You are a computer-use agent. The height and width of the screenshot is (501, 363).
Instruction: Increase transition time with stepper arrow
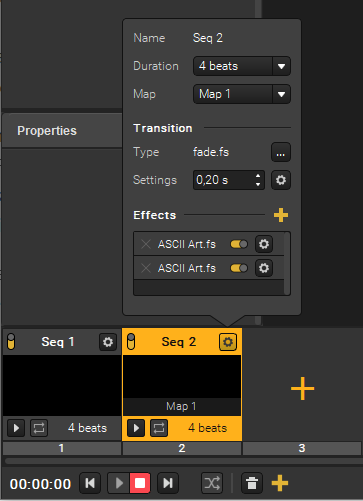pyautogui.click(x=258, y=176)
